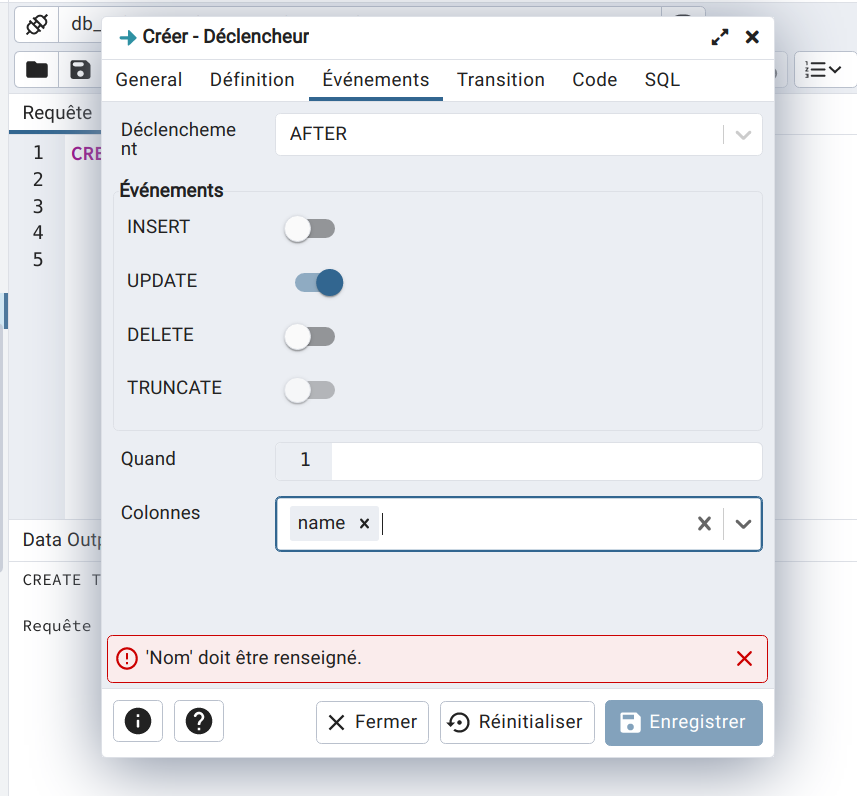This screenshot has width=857, height=796.
Task: Click the Enregistrer button
Action: click(684, 722)
